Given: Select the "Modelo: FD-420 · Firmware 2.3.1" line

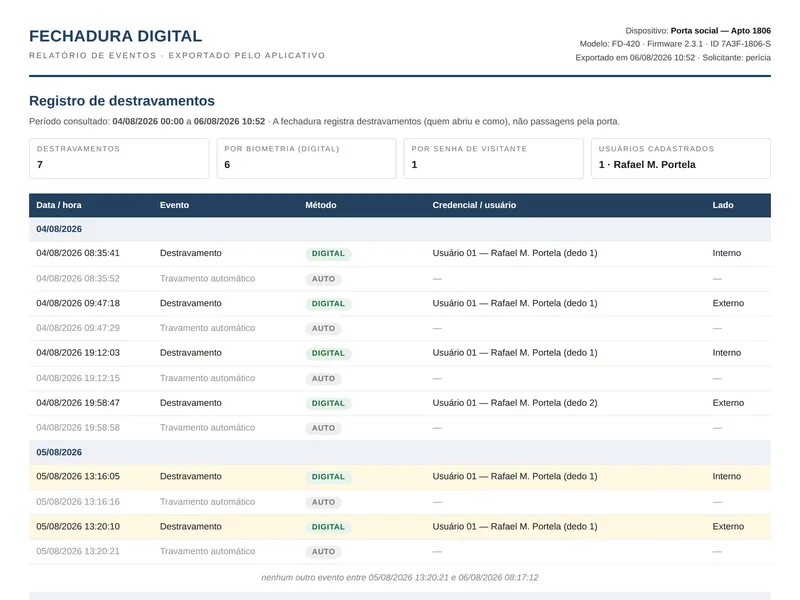Looking at the screenshot, I should (x=675, y=44).
